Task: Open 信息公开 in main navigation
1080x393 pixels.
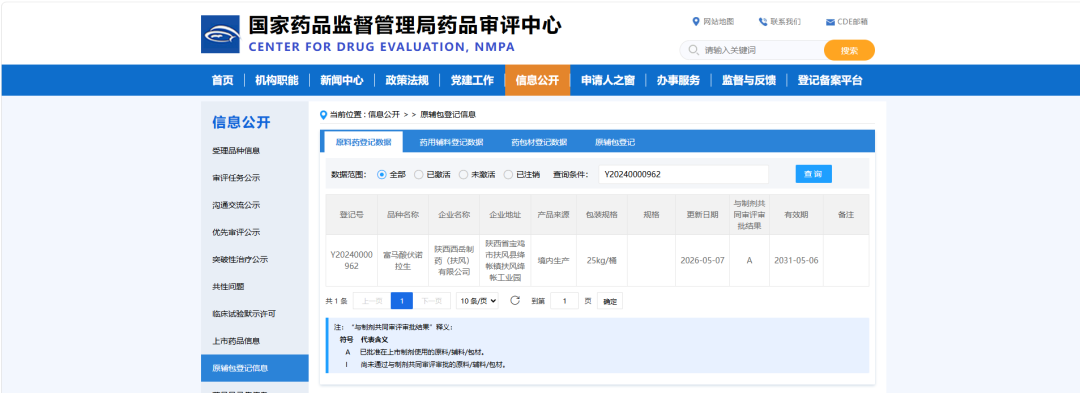Action: pos(537,80)
